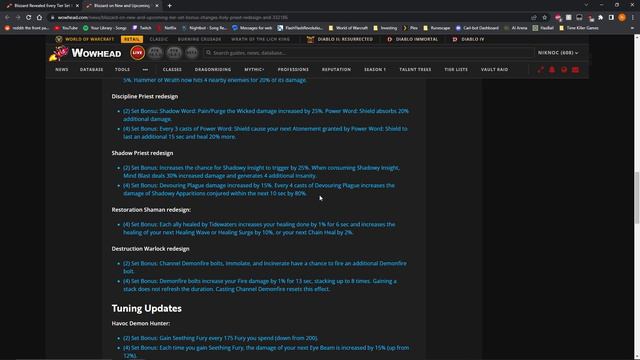Screen dimensions: 640x360
Task: Expand the three-dots more menu in navigation
Action: tap(145, 70)
